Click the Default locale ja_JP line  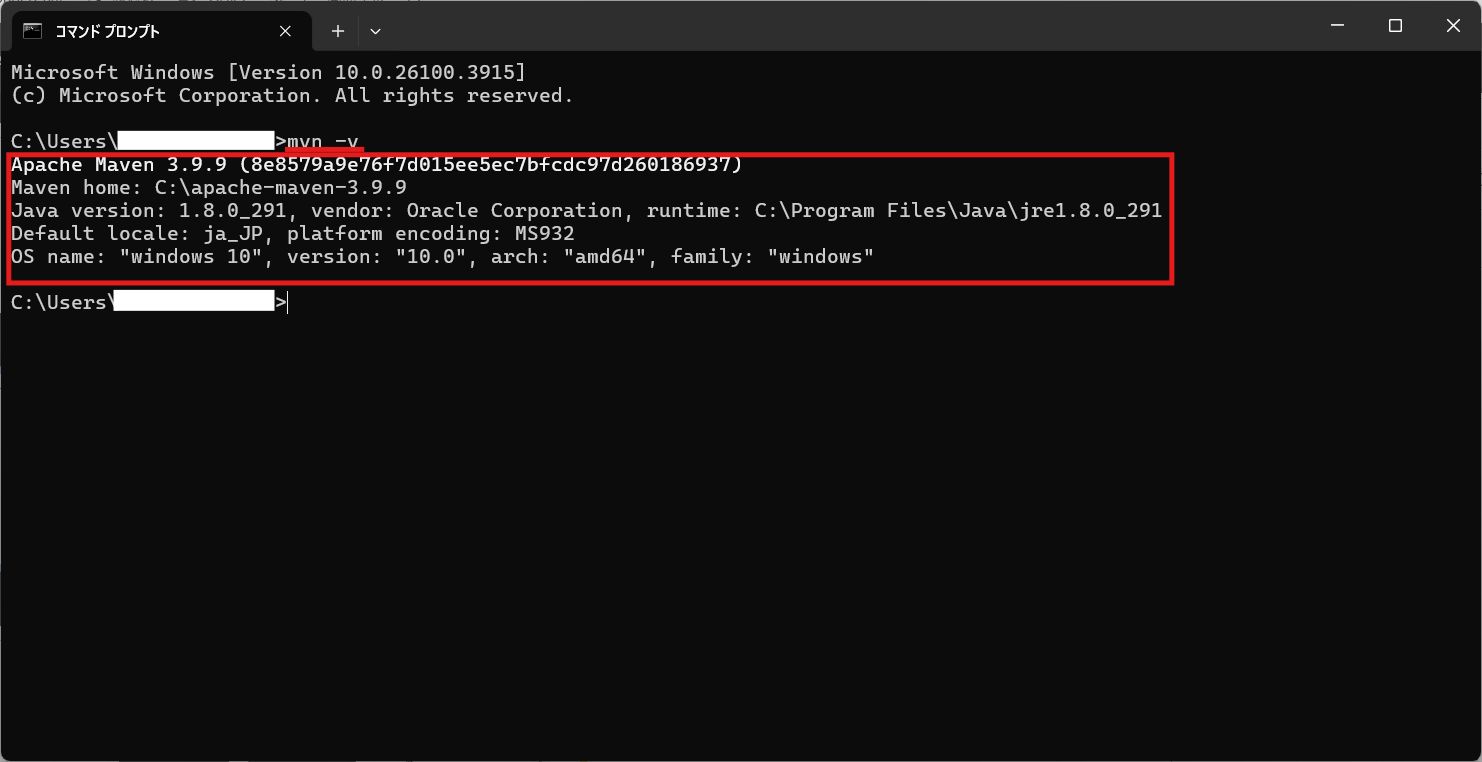(x=293, y=233)
